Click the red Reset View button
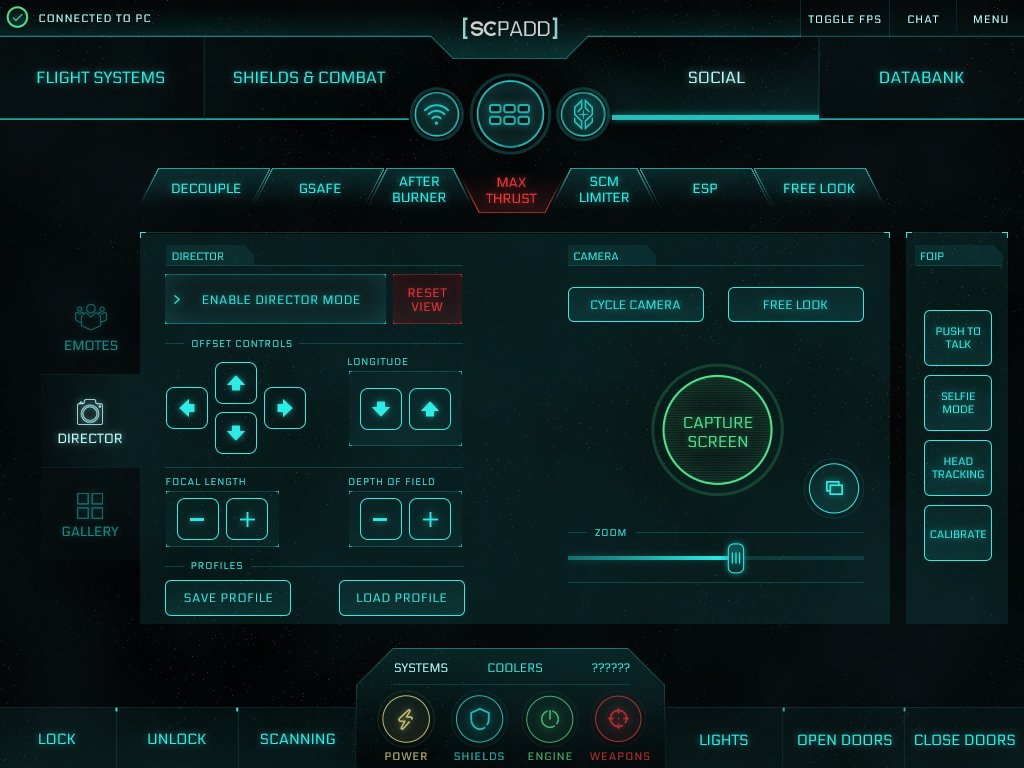This screenshot has height=768, width=1024. click(x=427, y=299)
